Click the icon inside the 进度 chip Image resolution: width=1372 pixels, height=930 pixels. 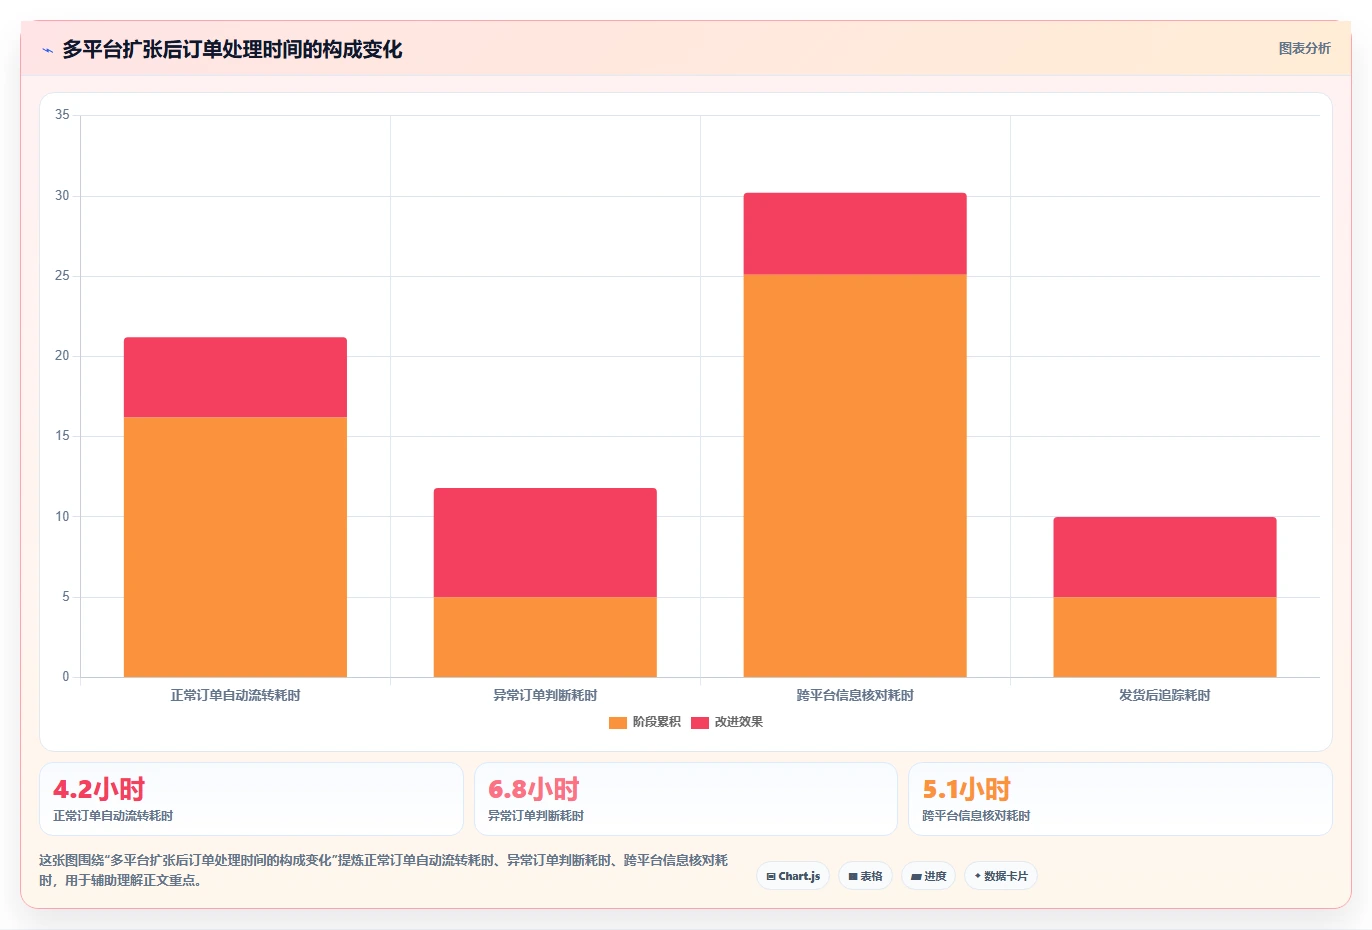[x=916, y=876]
